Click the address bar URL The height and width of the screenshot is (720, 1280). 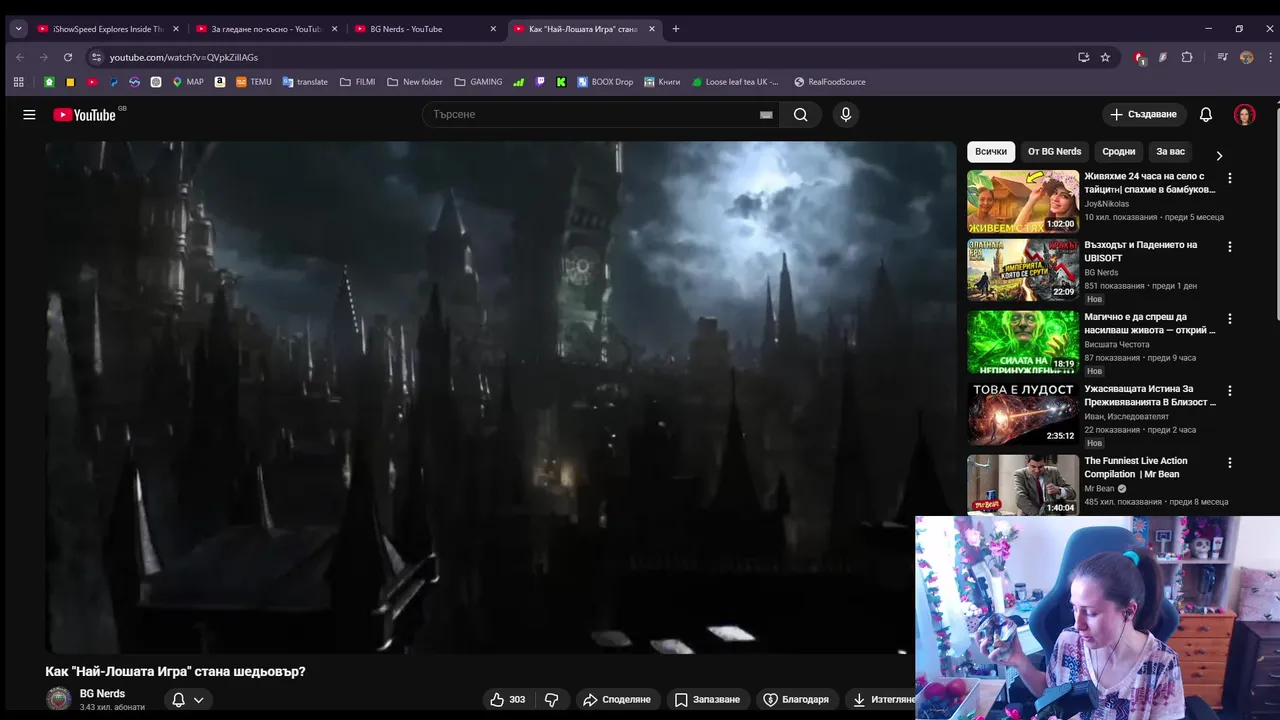pyautogui.click(x=184, y=57)
